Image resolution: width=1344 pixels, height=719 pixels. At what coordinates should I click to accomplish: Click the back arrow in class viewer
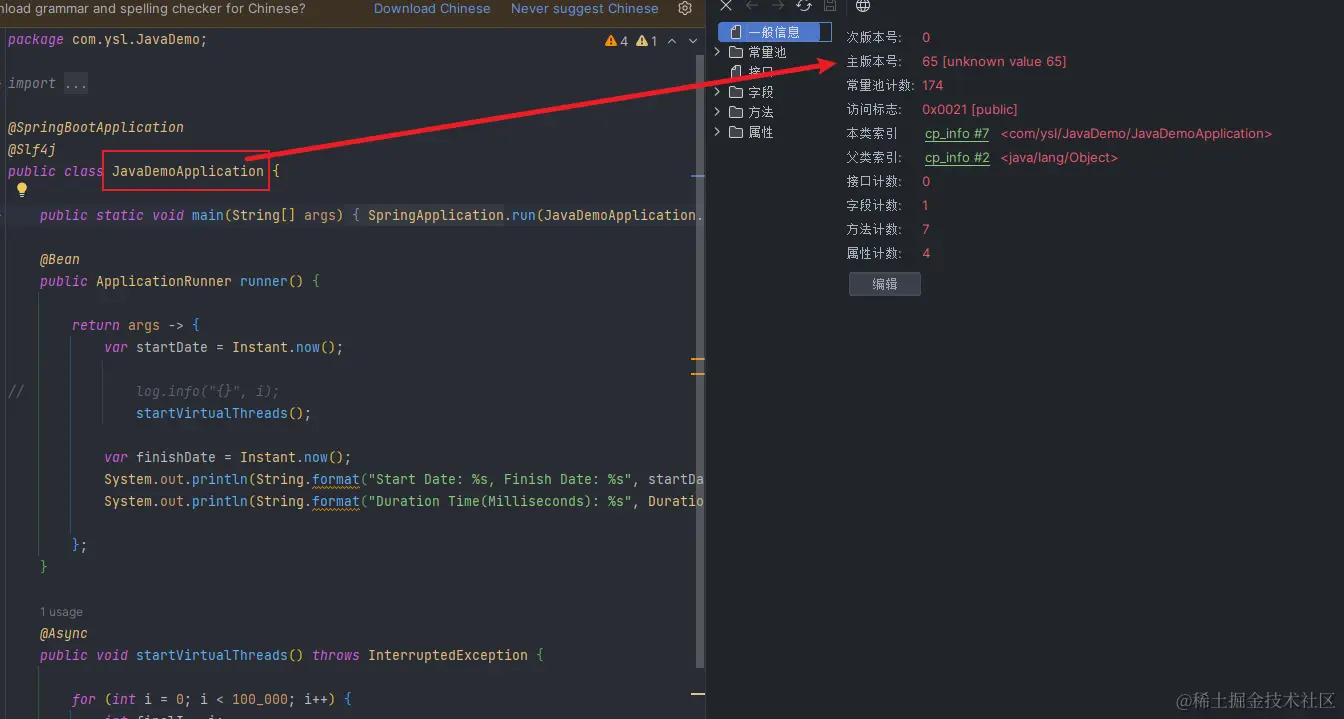[752, 6]
